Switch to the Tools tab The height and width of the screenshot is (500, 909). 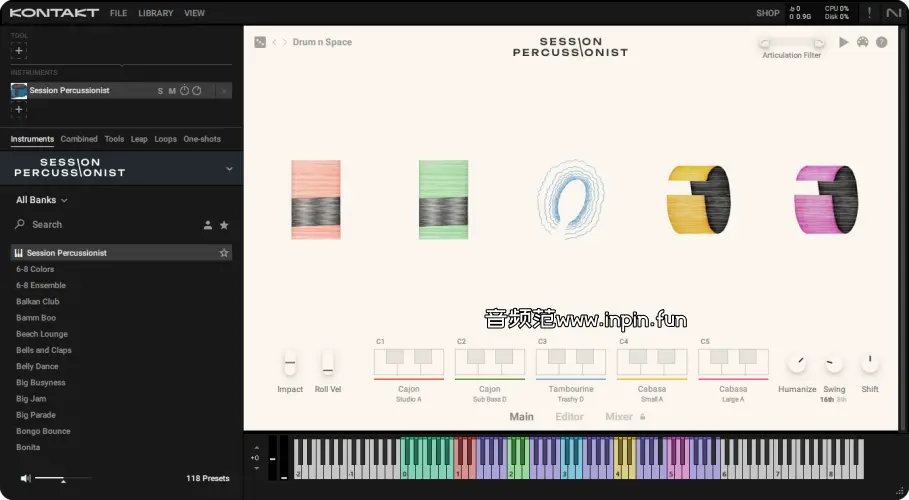(114, 139)
